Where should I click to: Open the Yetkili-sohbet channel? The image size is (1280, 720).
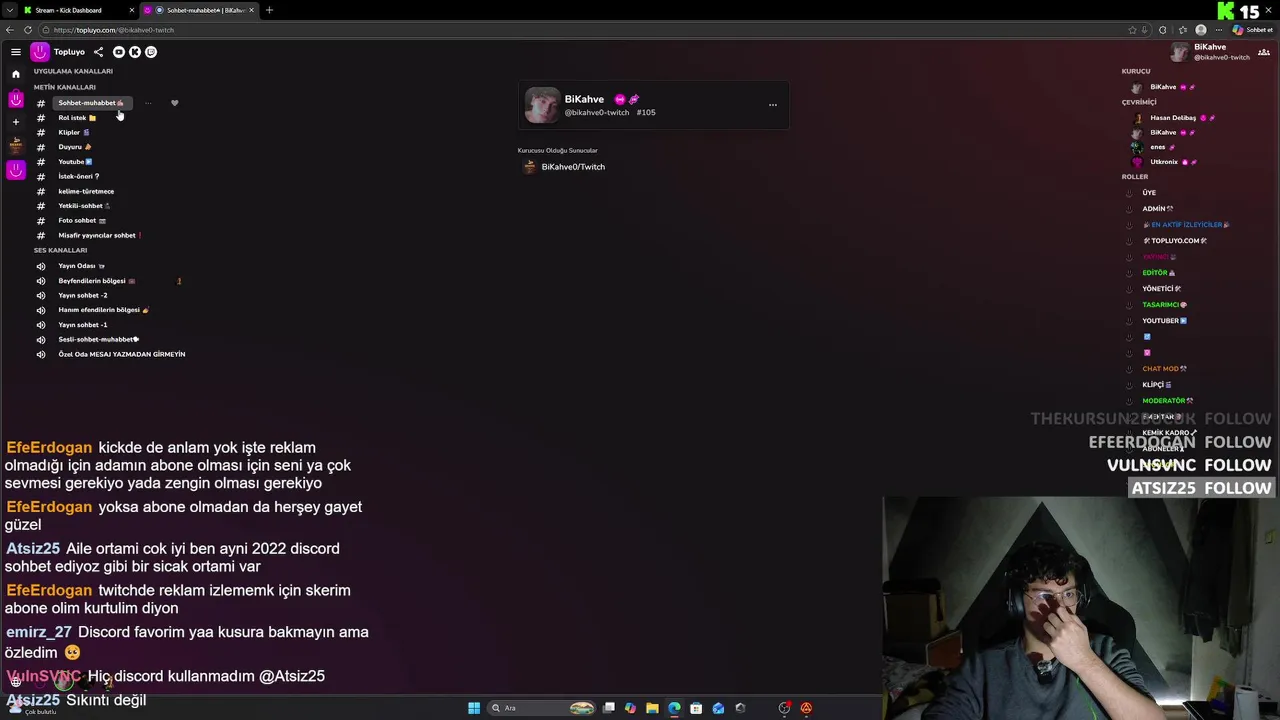point(84,206)
